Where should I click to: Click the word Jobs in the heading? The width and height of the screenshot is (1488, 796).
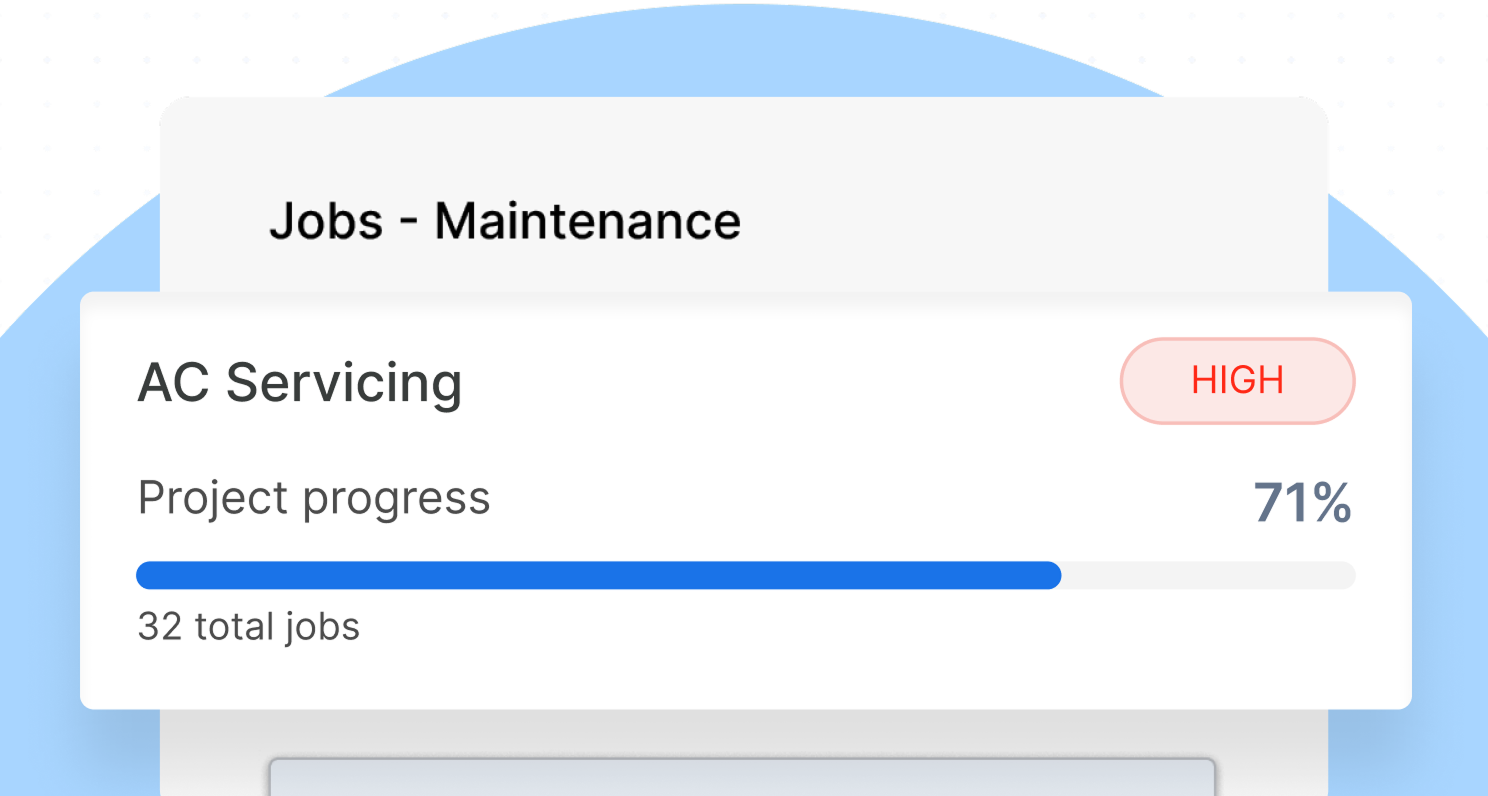tap(326, 221)
